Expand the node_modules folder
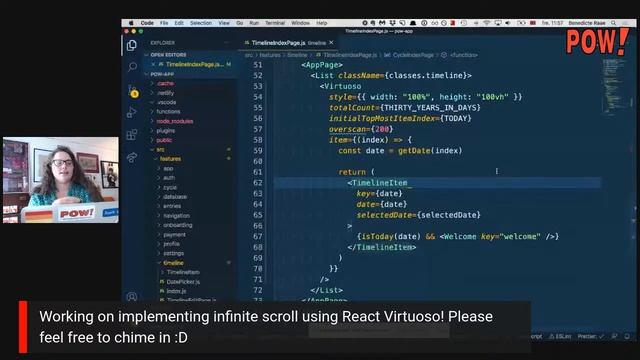The width and height of the screenshot is (640, 360). [x=174, y=121]
